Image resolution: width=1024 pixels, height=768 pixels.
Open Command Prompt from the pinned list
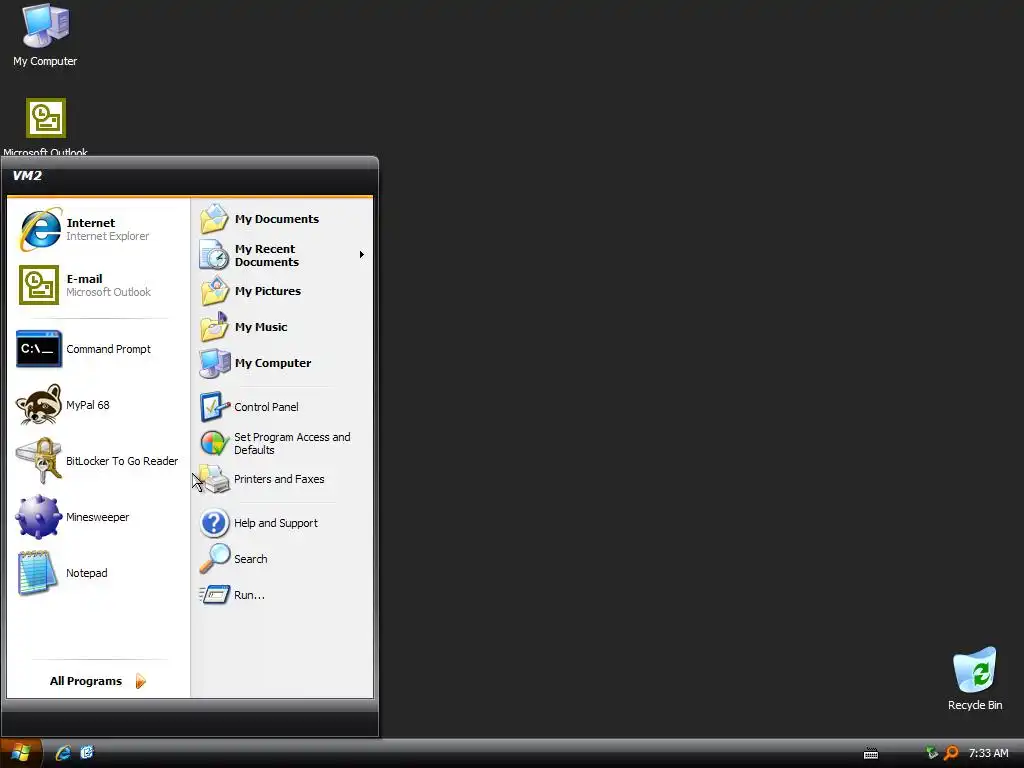point(98,349)
